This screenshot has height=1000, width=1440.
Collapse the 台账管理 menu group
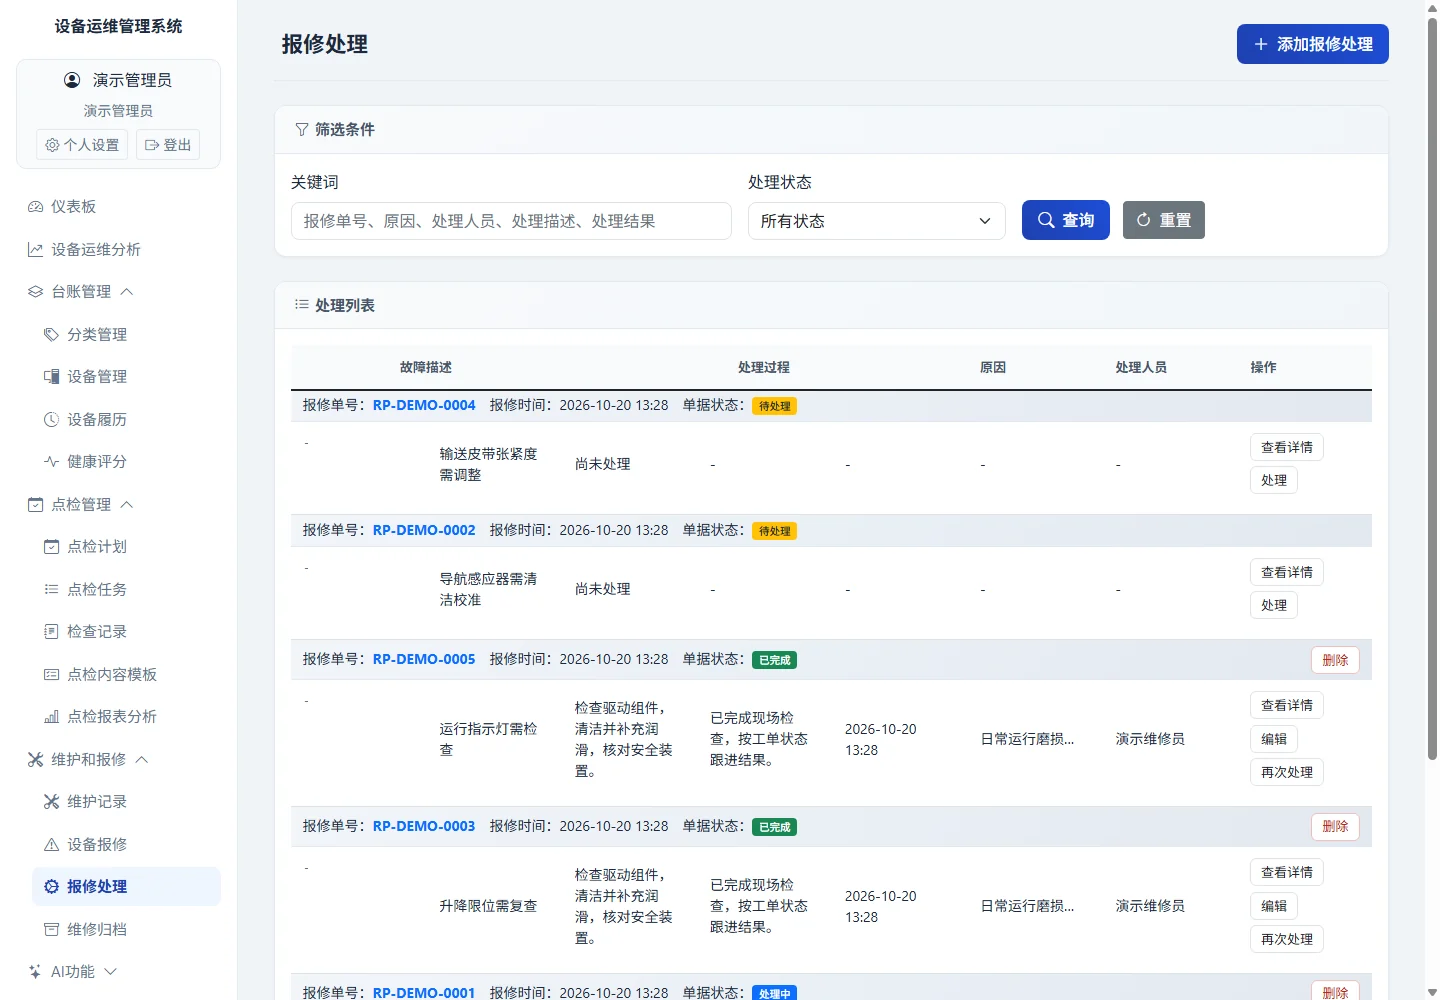pyautogui.click(x=118, y=292)
